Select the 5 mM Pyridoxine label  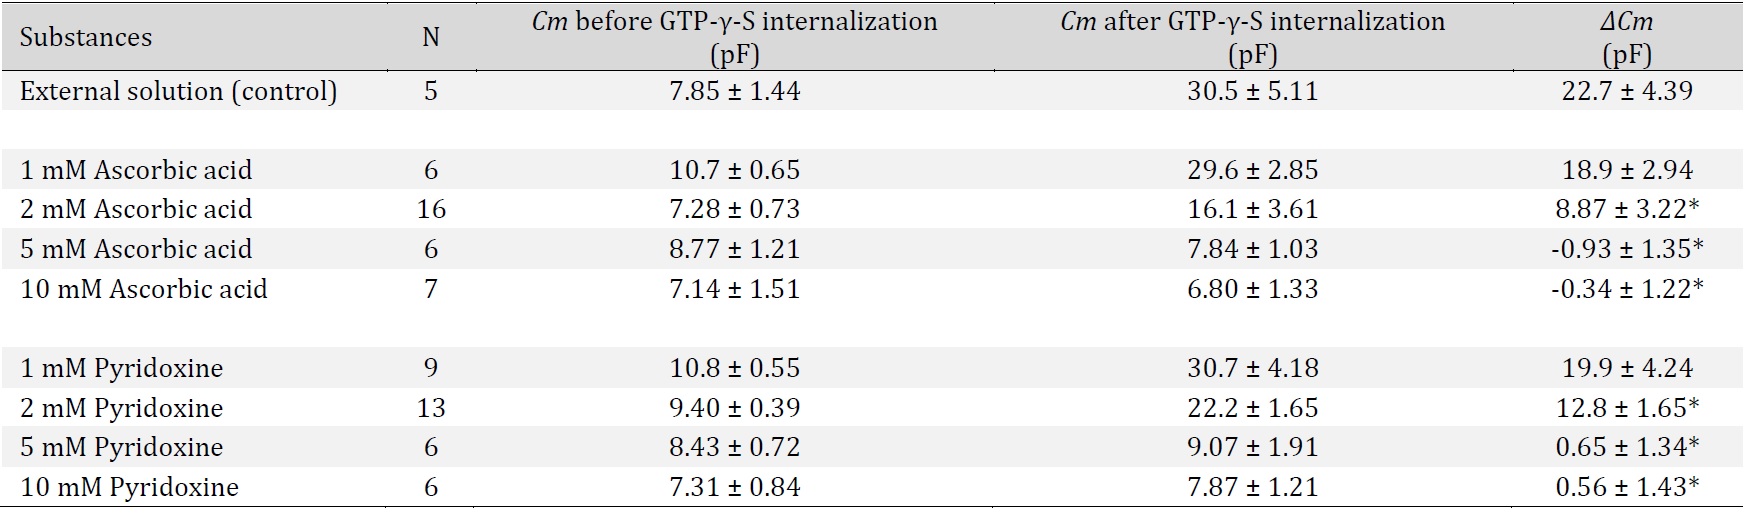coord(122,447)
